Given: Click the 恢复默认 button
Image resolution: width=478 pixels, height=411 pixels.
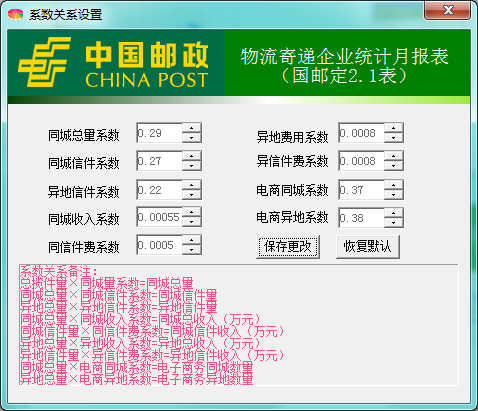Looking at the screenshot, I should [368, 247].
